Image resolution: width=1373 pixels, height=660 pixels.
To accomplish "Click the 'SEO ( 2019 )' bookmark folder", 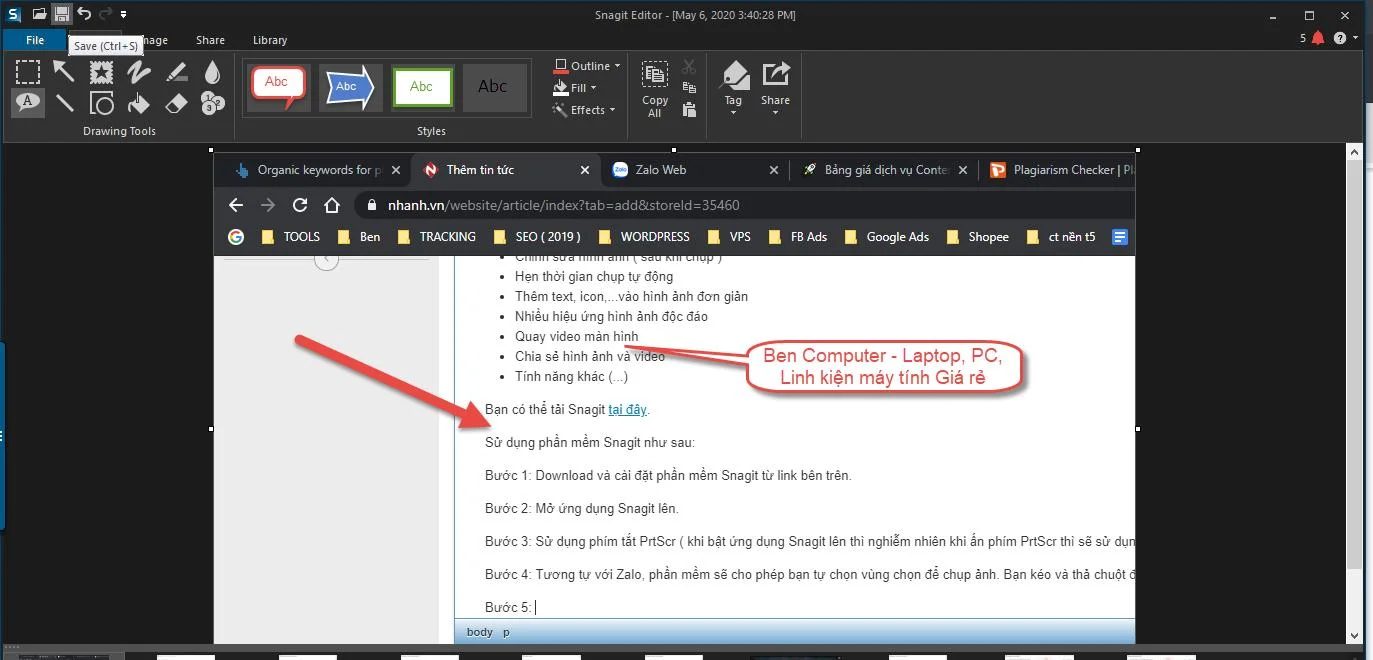I will pos(537,237).
